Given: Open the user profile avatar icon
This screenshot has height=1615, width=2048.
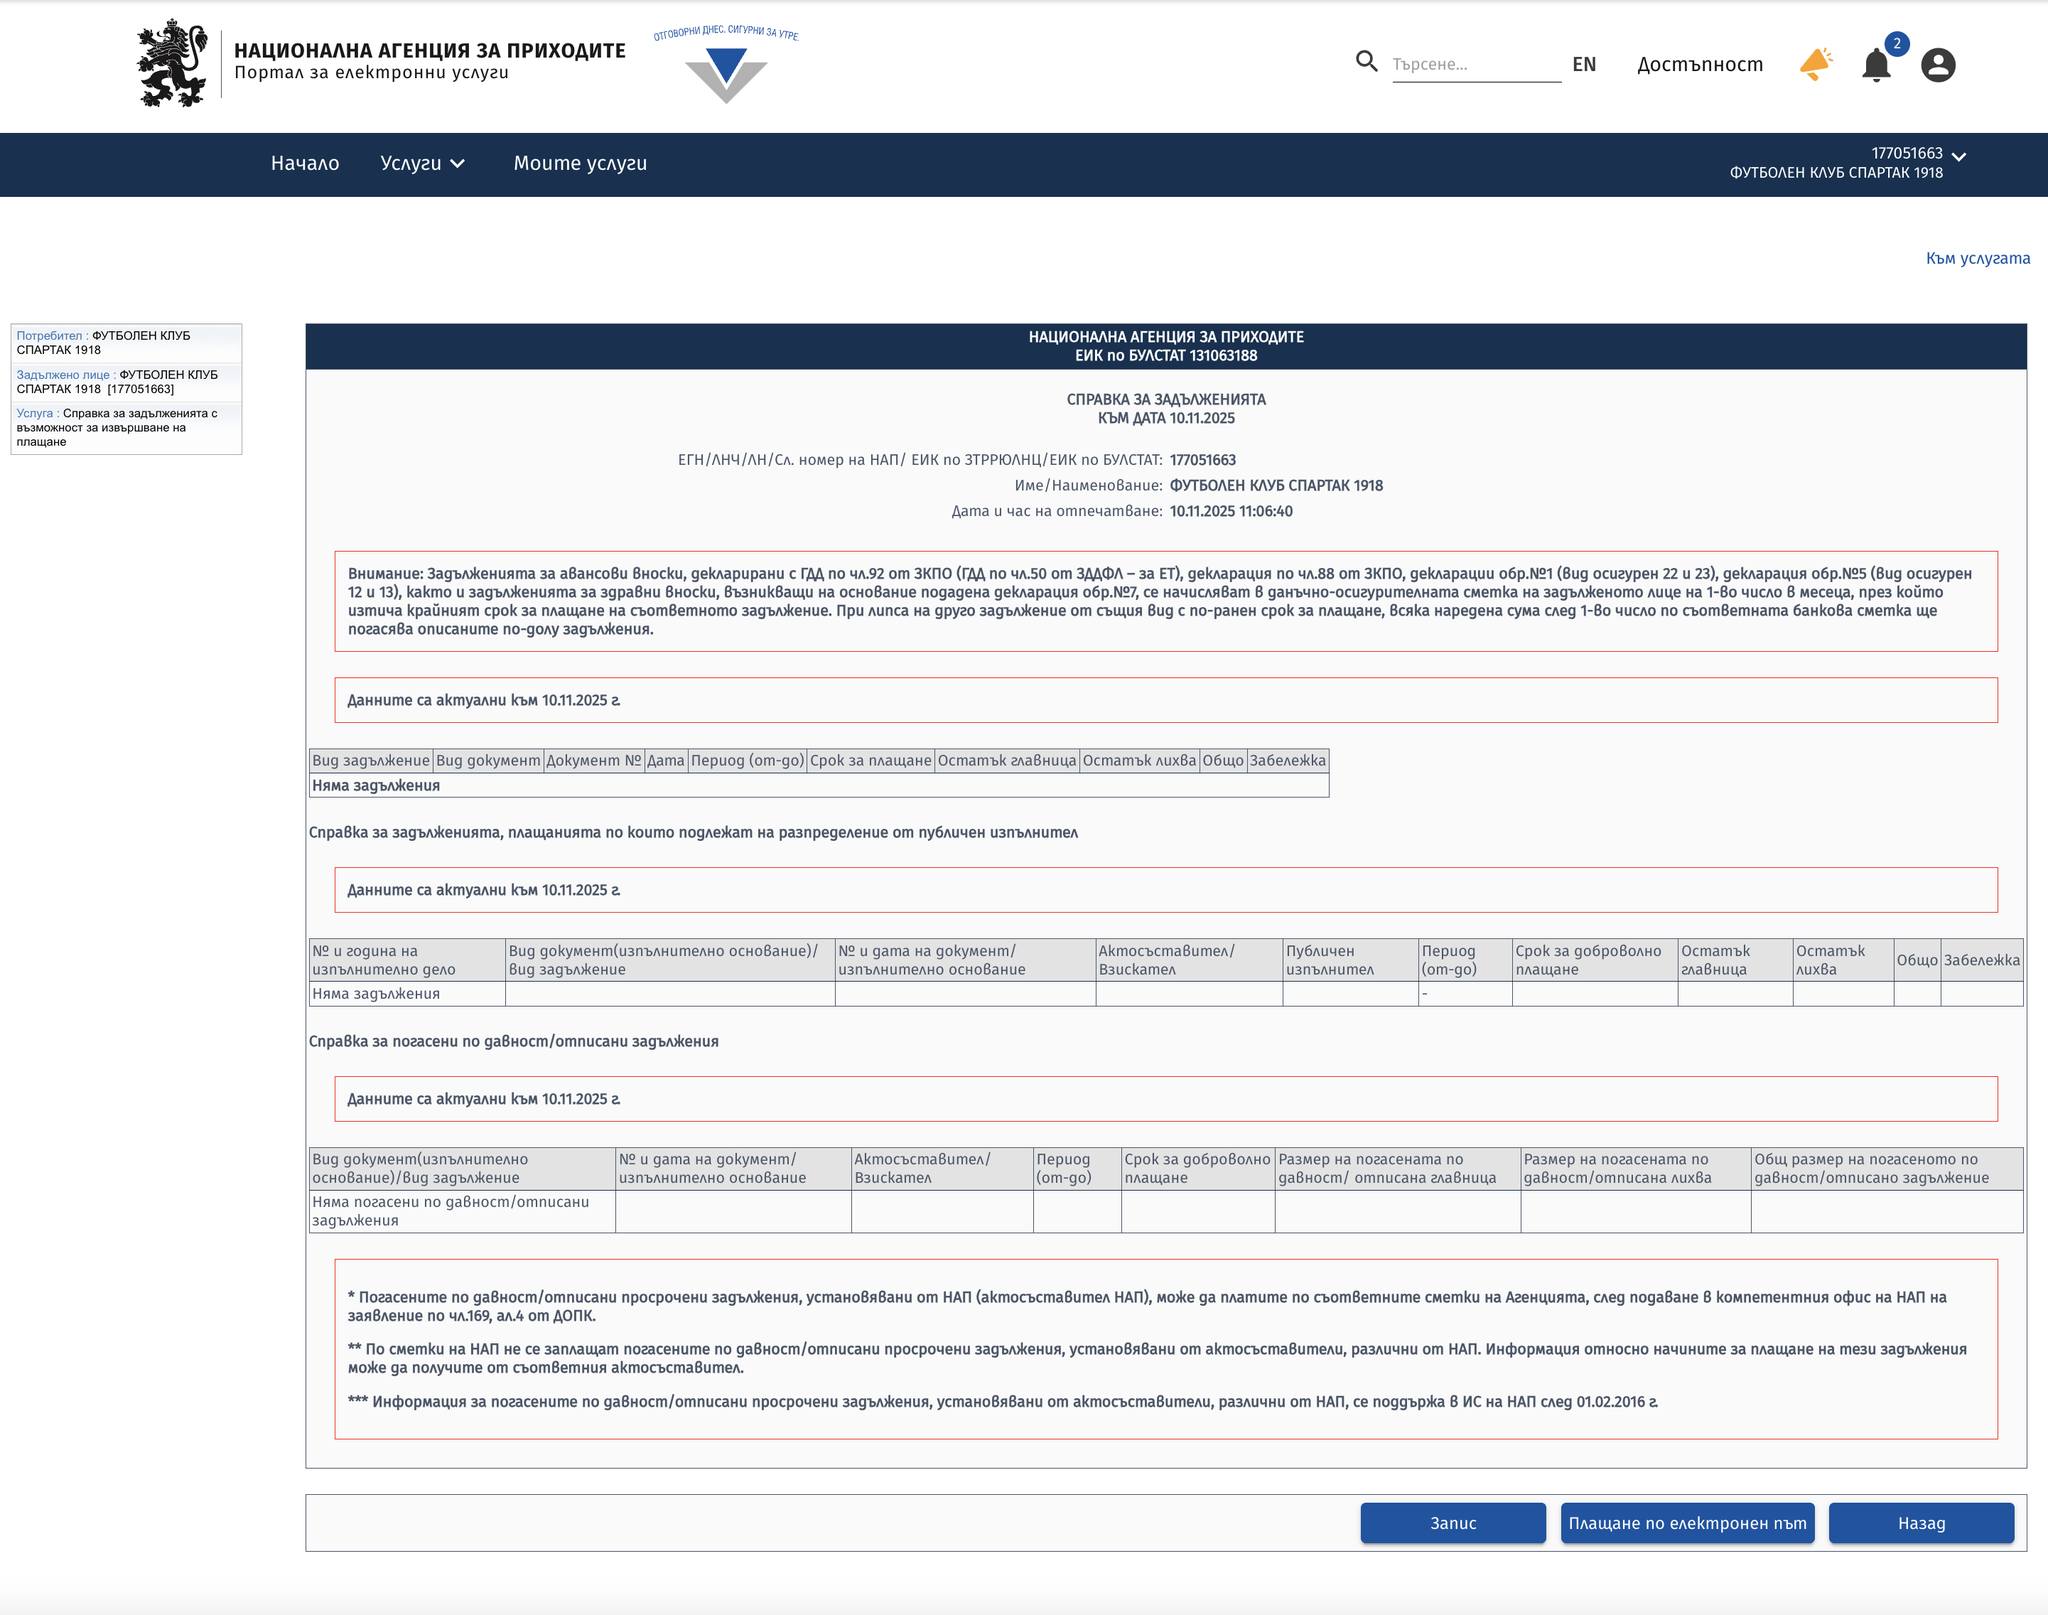Looking at the screenshot, I should point(1937,66).
